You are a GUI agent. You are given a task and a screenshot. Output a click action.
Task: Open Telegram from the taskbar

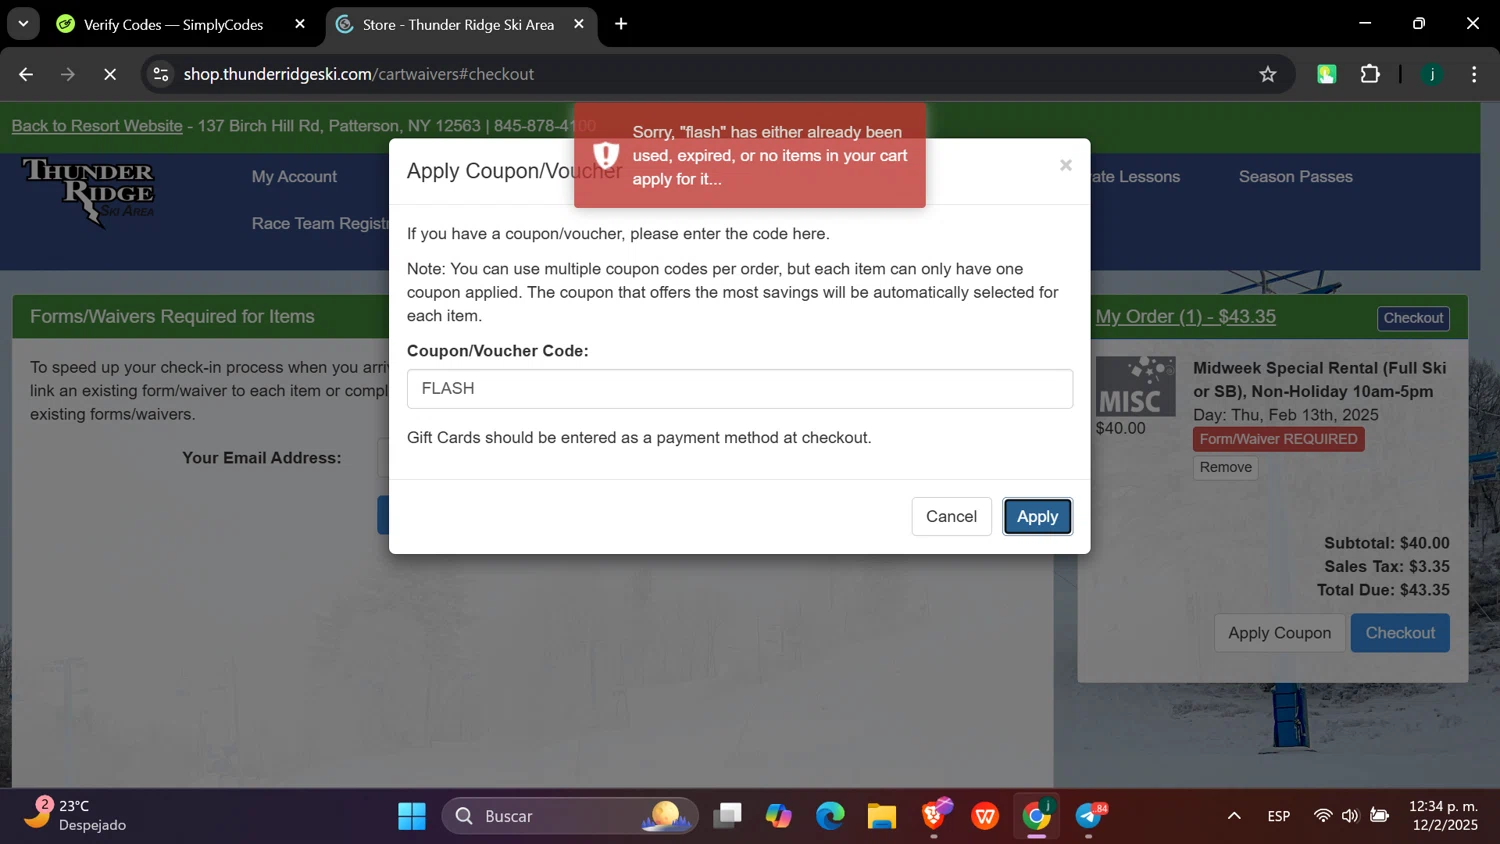click(x=1089, y=816)
